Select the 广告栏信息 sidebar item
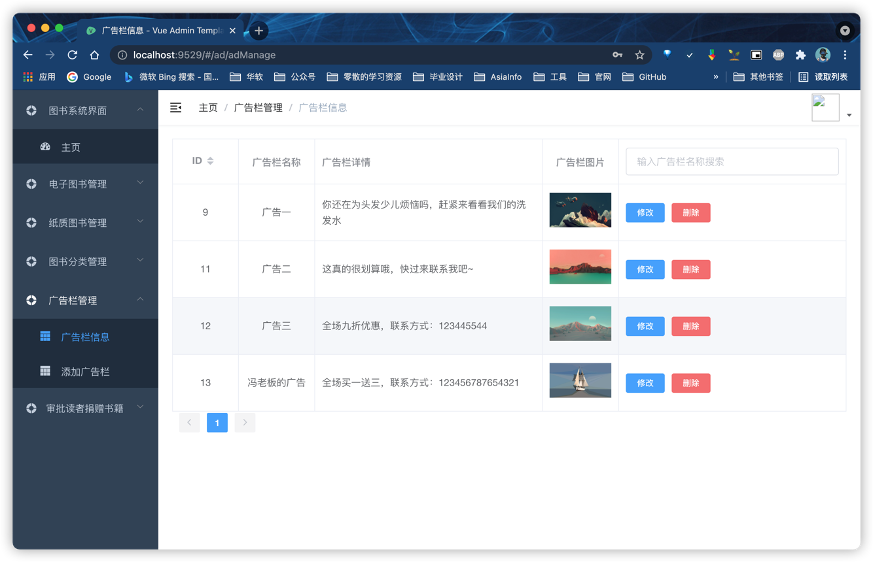Screen dimensions: 874x562 (x=85, y=336)
